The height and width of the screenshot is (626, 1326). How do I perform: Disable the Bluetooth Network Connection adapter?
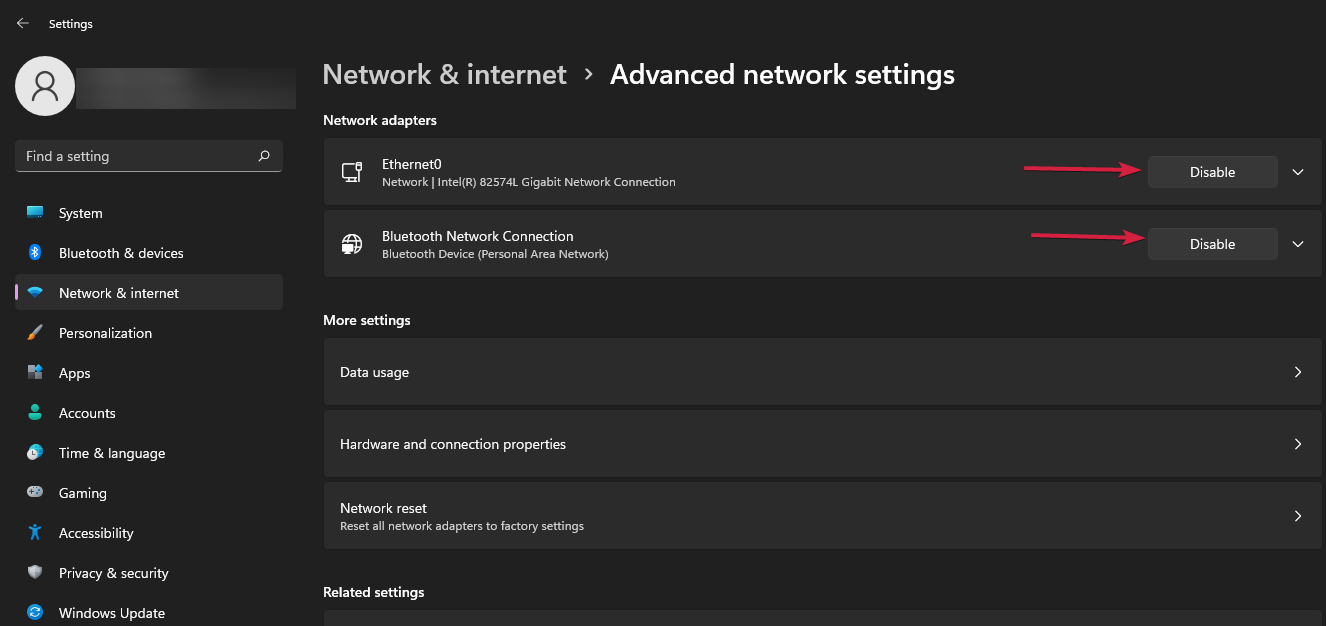[x=1212, y=244]
